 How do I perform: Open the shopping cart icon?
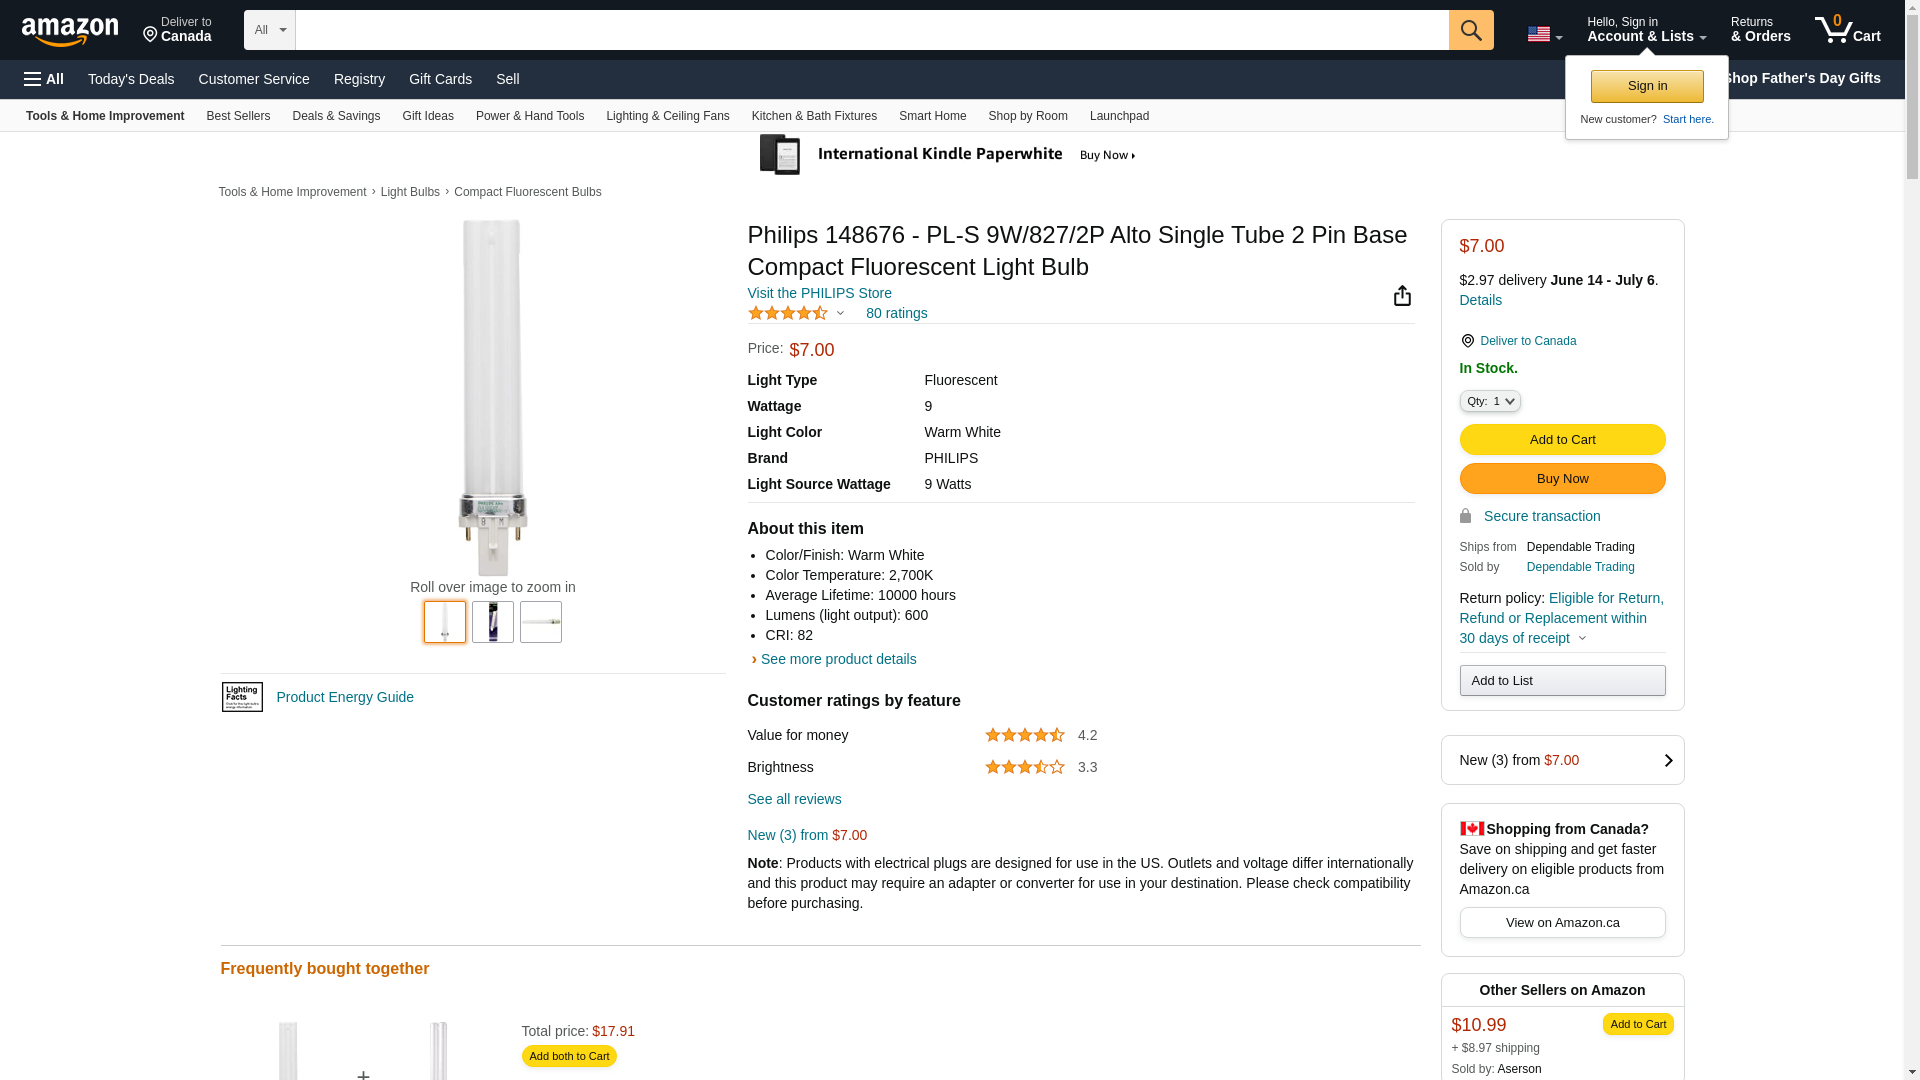pyautogui.click(x=1847, y=30)
